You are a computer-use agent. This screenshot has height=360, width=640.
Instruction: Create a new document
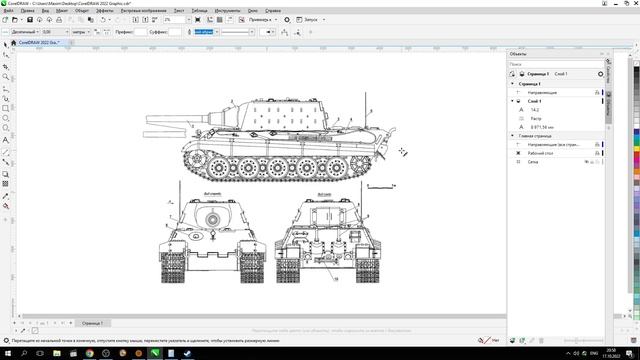pos(5,20)
